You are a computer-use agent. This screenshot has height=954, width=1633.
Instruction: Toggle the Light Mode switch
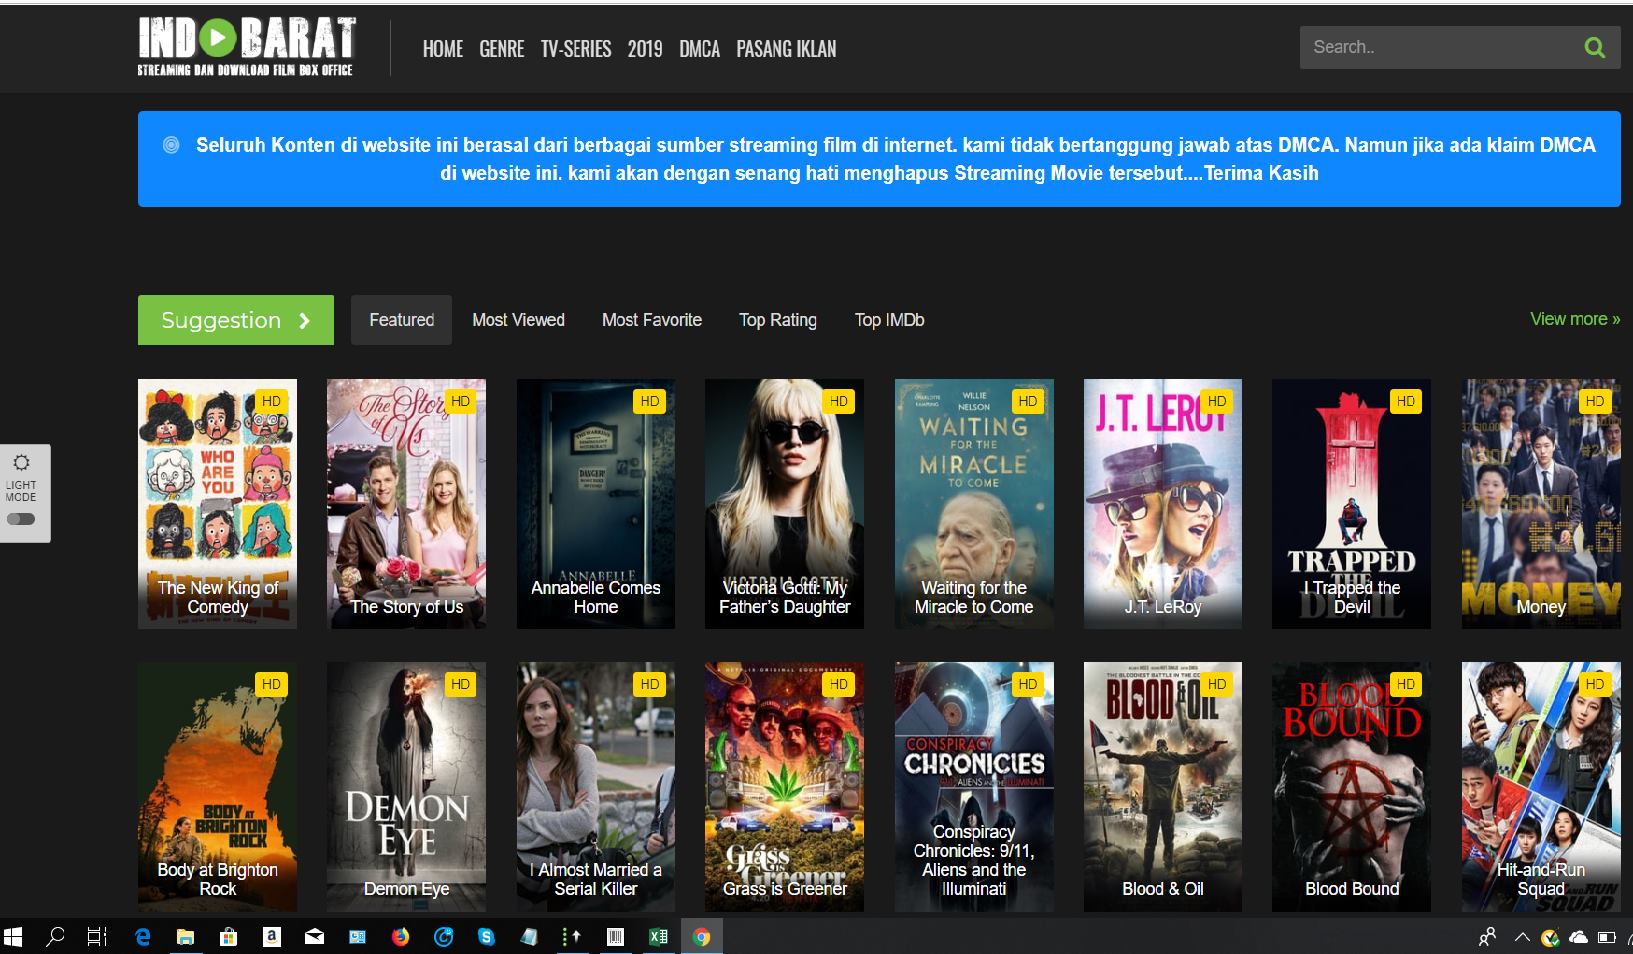point(21,519)
